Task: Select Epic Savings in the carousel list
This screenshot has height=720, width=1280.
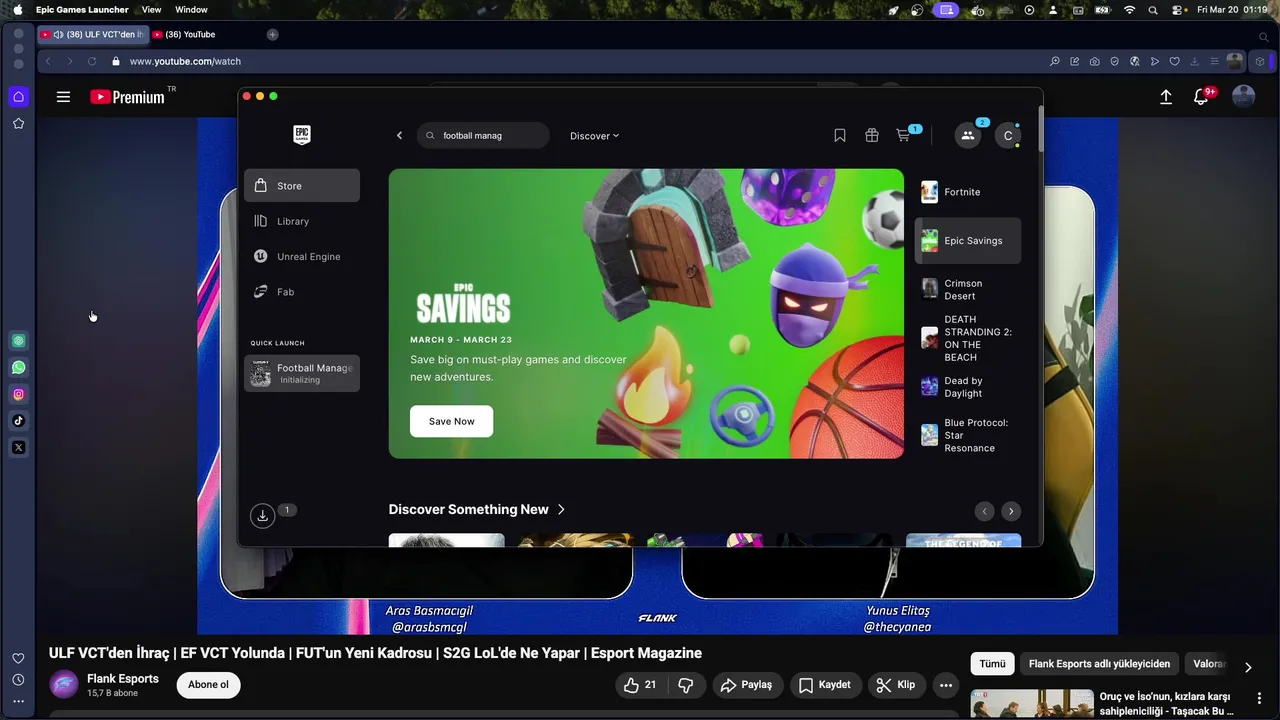Action: 968,241
